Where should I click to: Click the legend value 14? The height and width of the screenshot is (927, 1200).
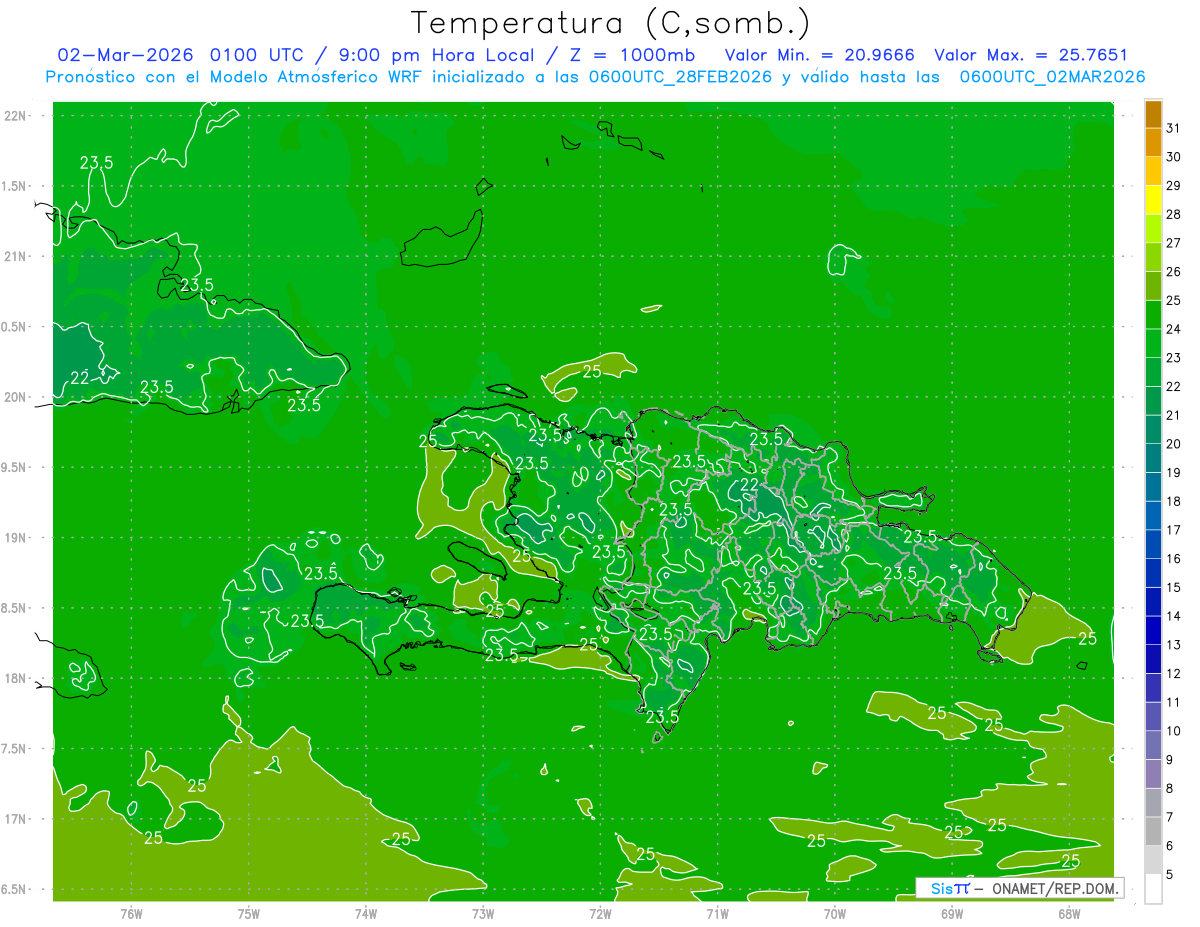[1173, 615]
